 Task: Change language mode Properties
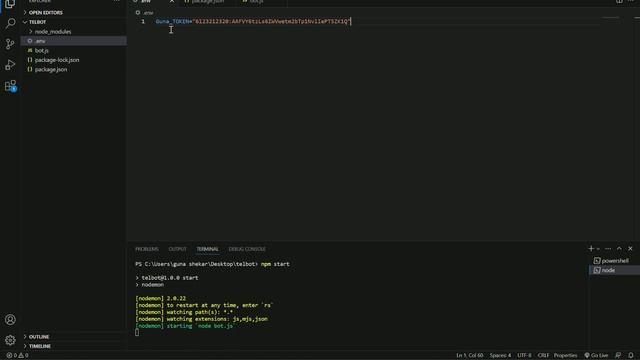(565, 356)
